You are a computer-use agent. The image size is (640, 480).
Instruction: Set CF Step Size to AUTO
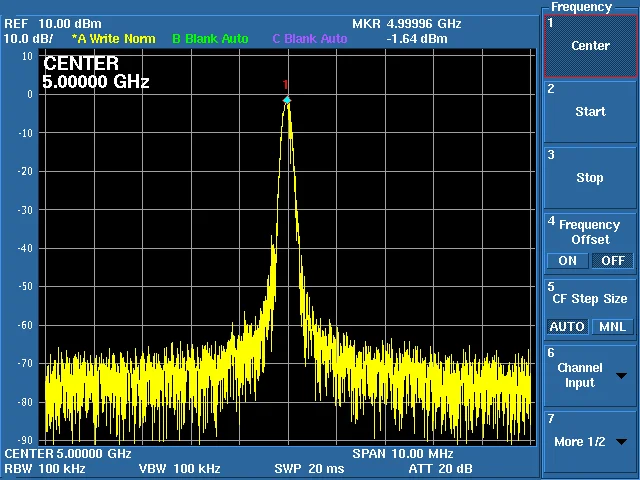coord(567,327)
